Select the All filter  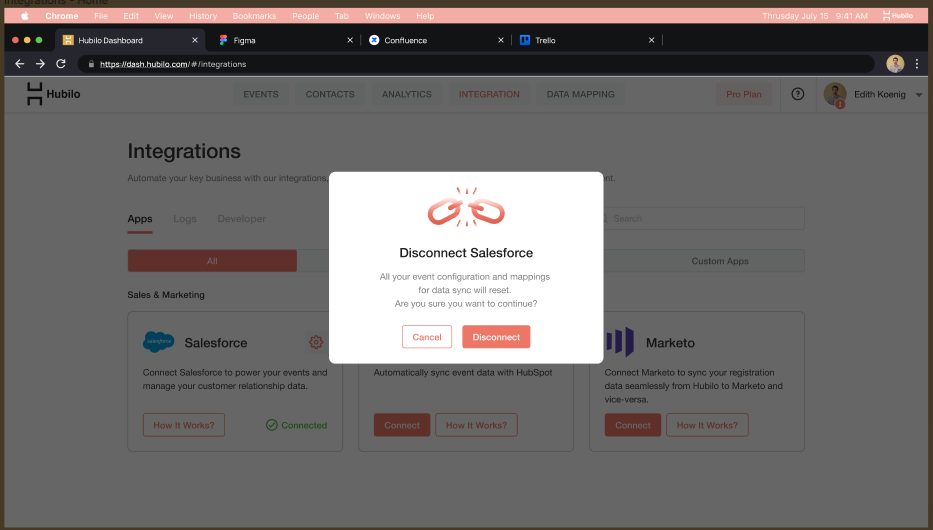[x=212, y=261]
